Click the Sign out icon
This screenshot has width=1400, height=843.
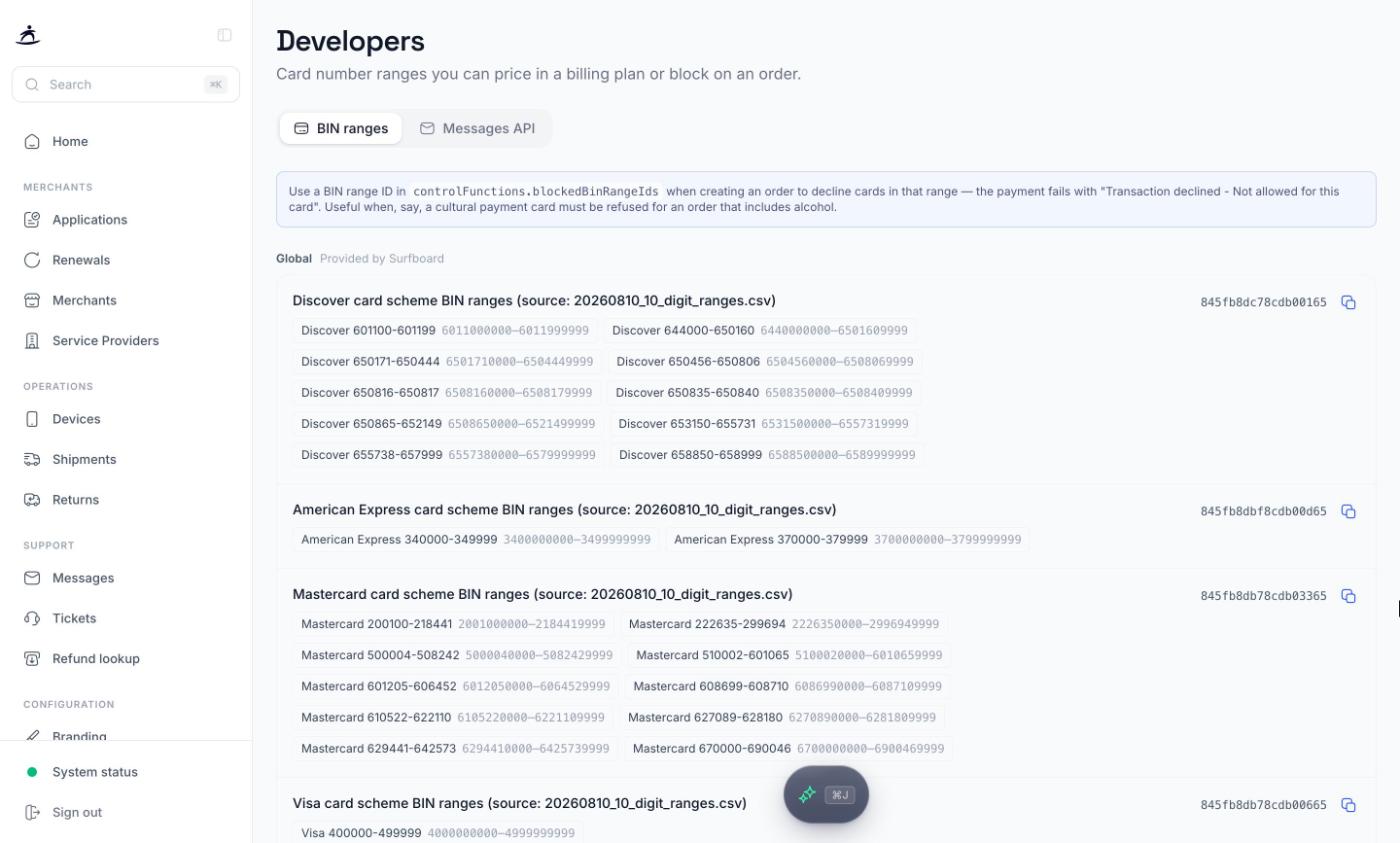[32, 812]
